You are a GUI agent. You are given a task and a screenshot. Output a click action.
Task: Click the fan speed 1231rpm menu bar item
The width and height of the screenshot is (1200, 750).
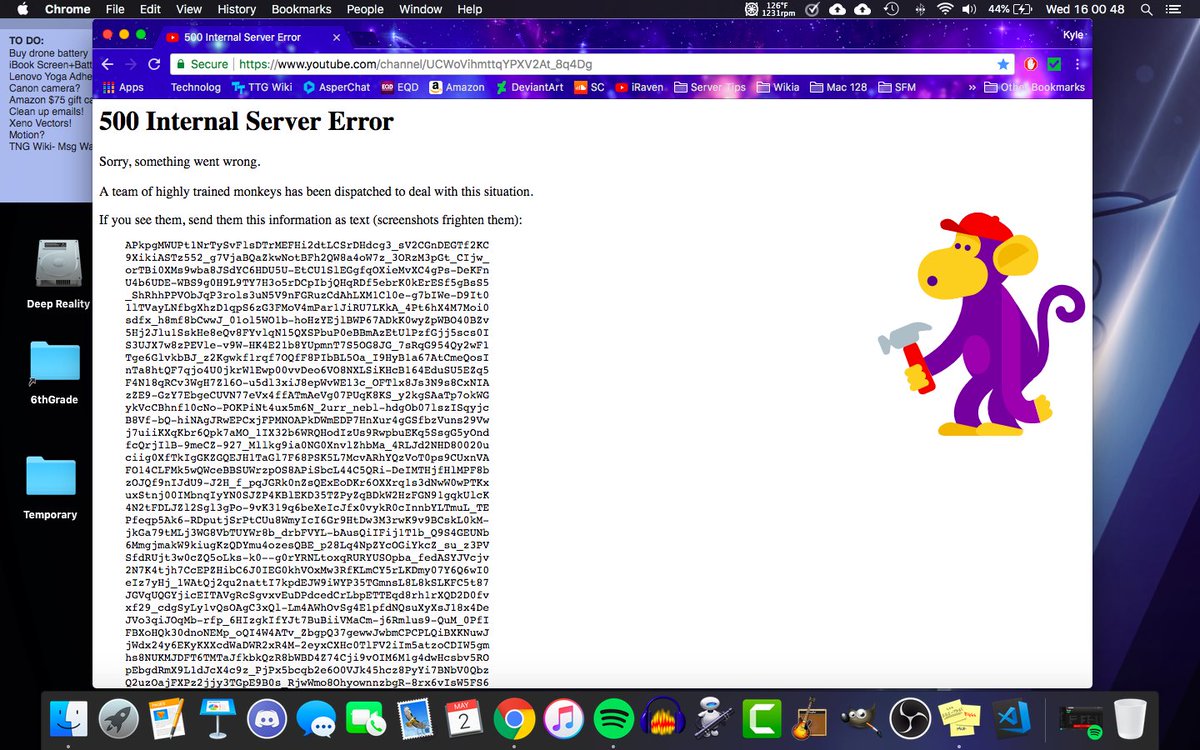[x=768, y=9]
